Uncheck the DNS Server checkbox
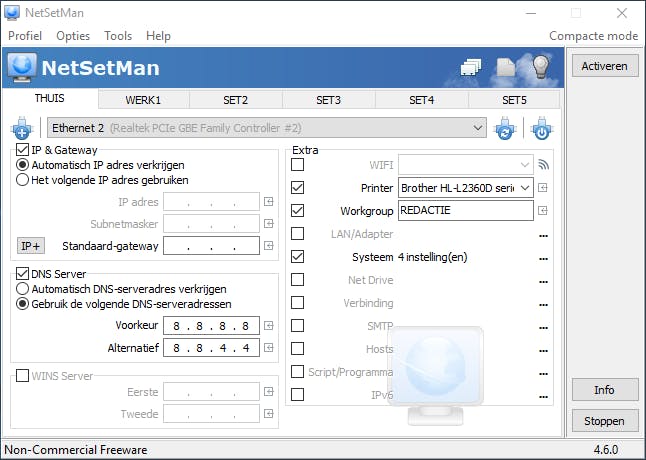This screenshot has height=460, width=646. [22, 273]
